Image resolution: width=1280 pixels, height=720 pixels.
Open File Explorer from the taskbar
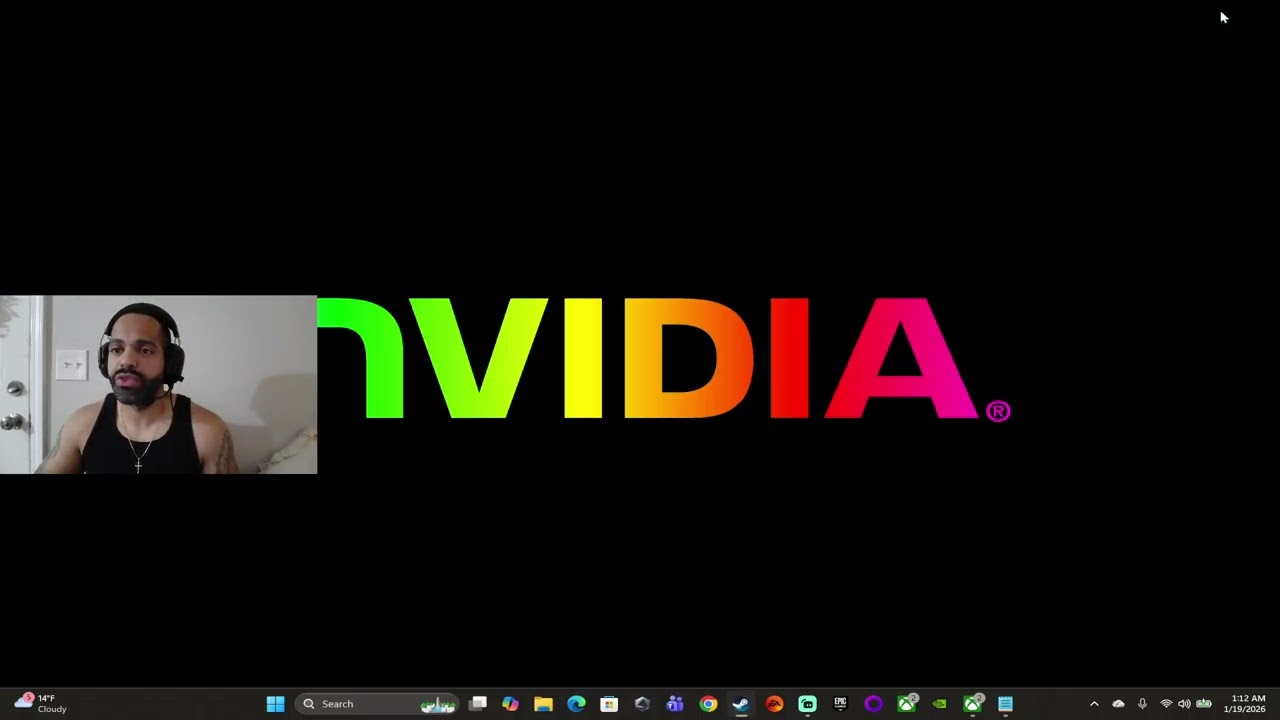point(543,704)
